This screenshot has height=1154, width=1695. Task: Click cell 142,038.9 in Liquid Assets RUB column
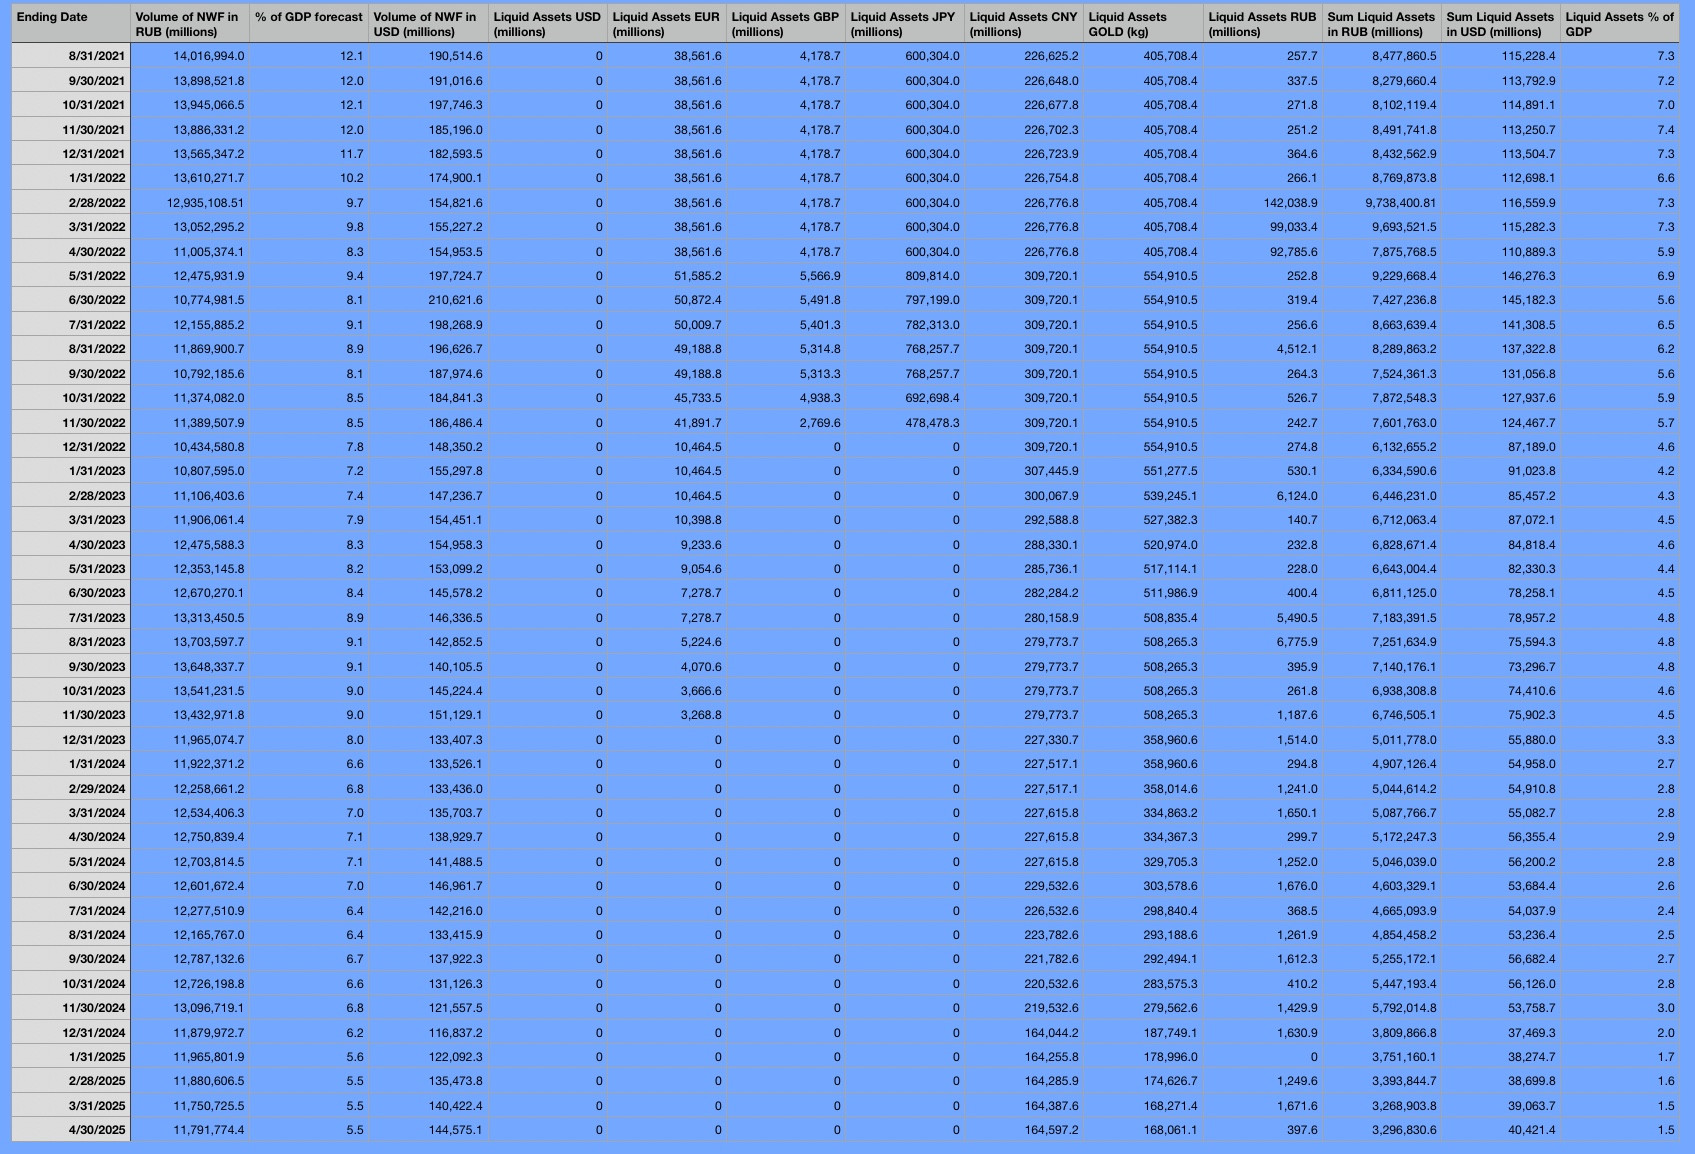tap(1263, 202)
